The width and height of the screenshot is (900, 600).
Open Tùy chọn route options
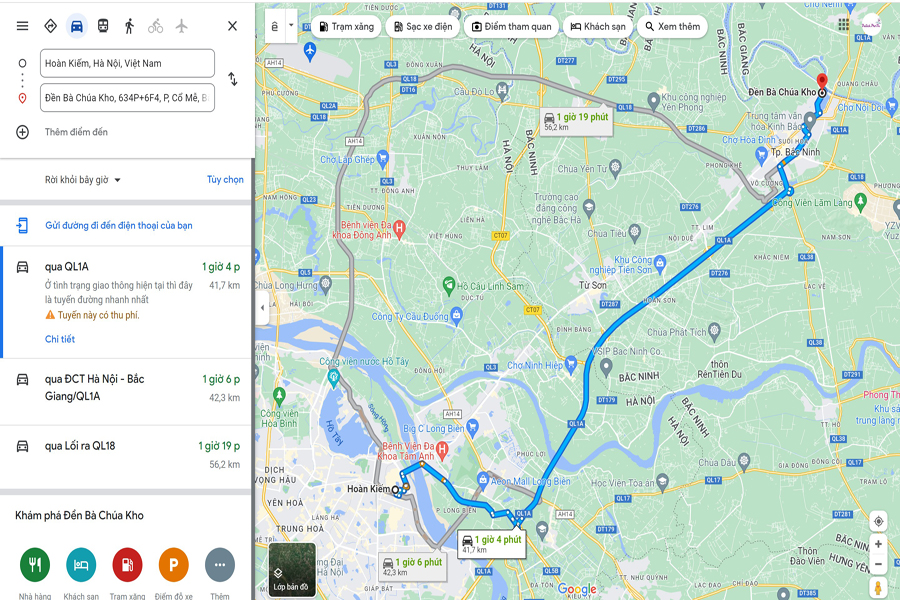click(225, 180)
